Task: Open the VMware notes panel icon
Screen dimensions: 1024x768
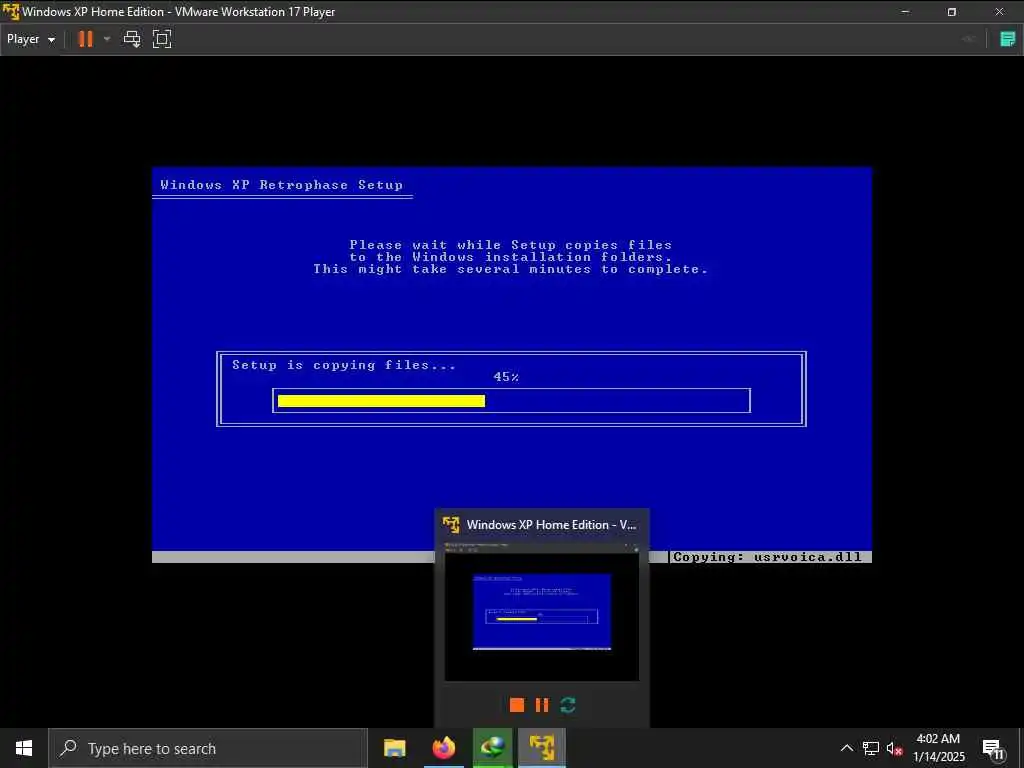Action: click(1008, 39)
